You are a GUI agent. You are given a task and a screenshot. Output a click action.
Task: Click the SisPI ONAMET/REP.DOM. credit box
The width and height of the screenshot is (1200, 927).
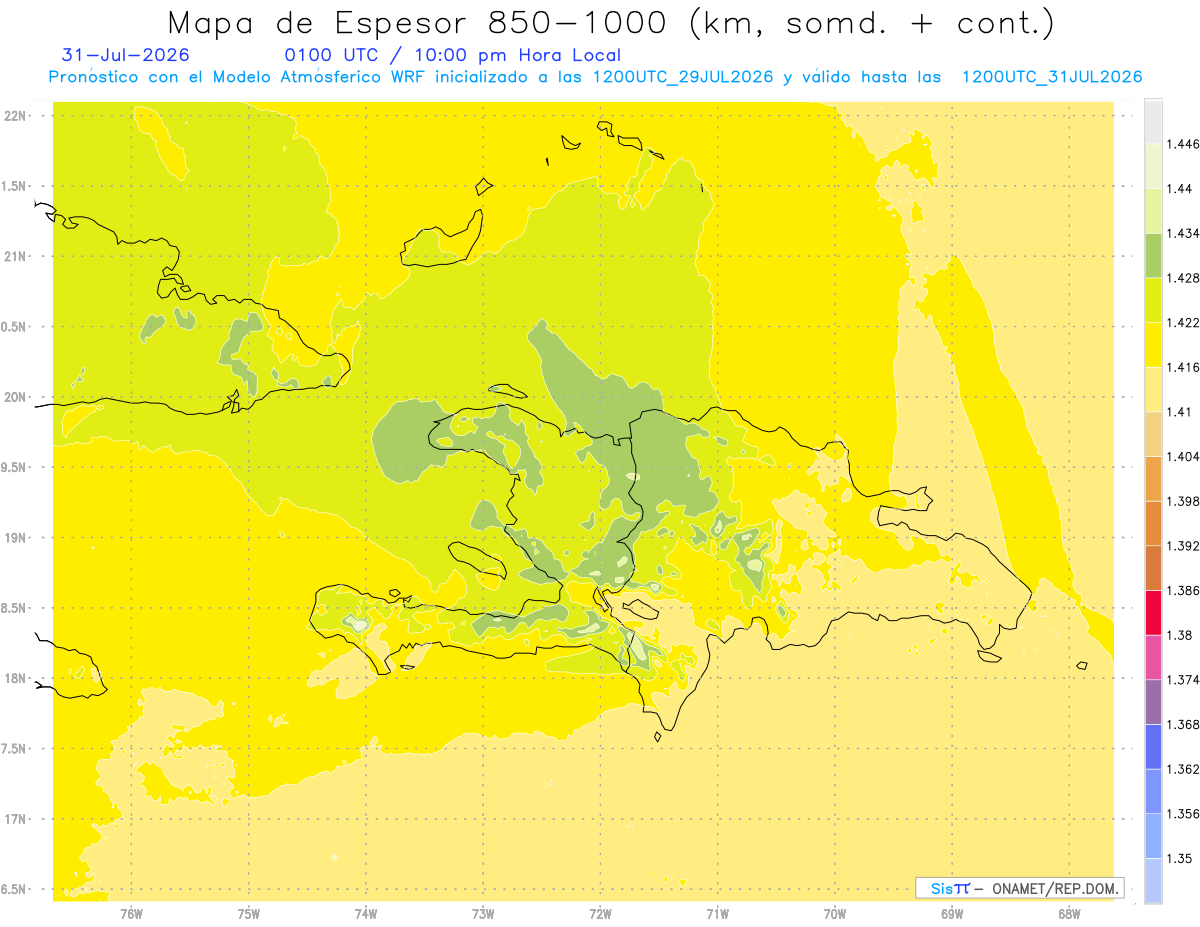(x=1020, y=888)
